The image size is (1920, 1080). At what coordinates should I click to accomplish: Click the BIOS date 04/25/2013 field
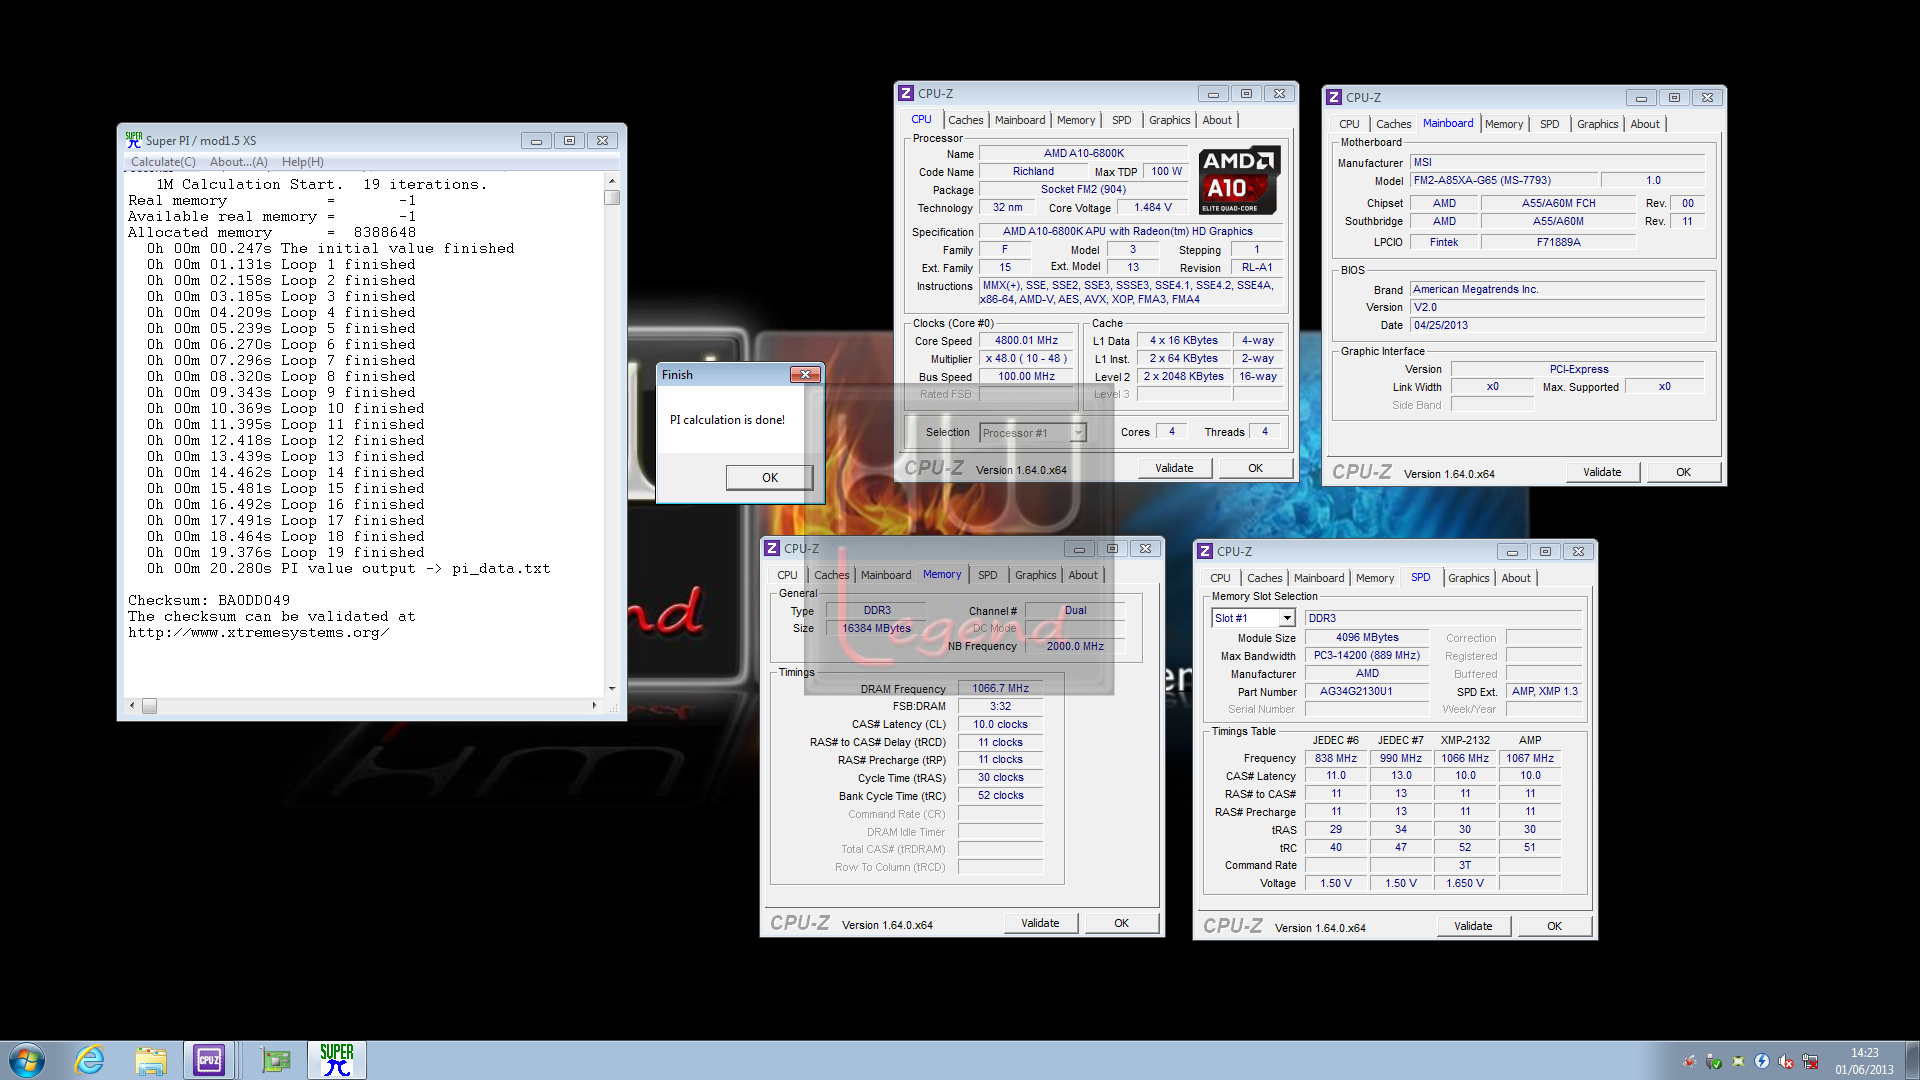(1557, 326)
